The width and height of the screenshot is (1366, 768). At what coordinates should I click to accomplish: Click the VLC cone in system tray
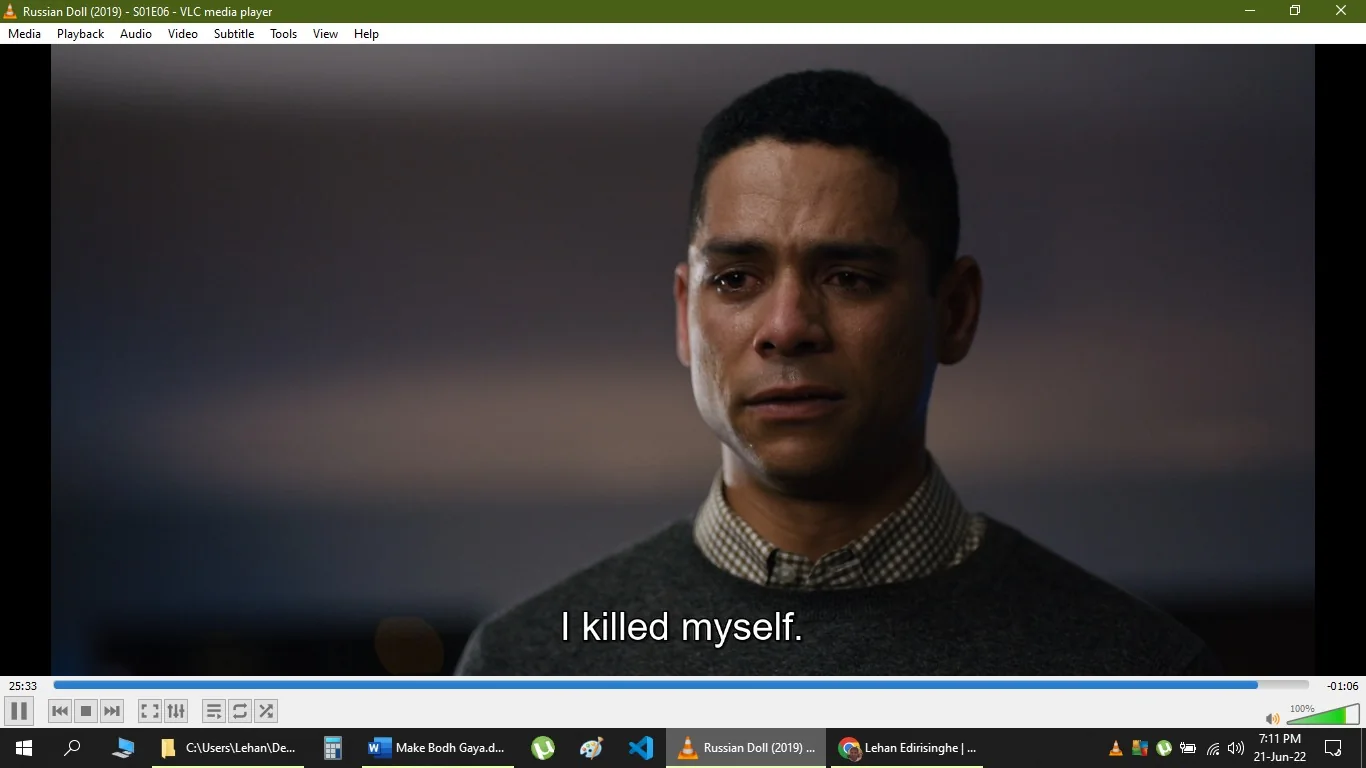click(x=1116, y=748)
